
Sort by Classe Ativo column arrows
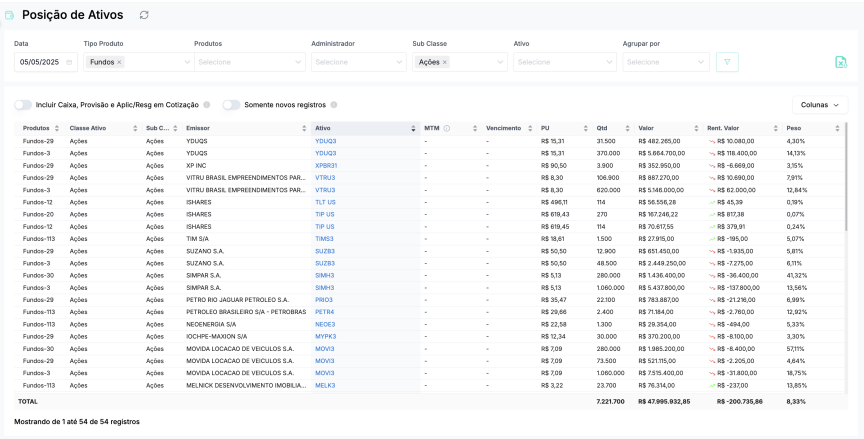[135, 128]
